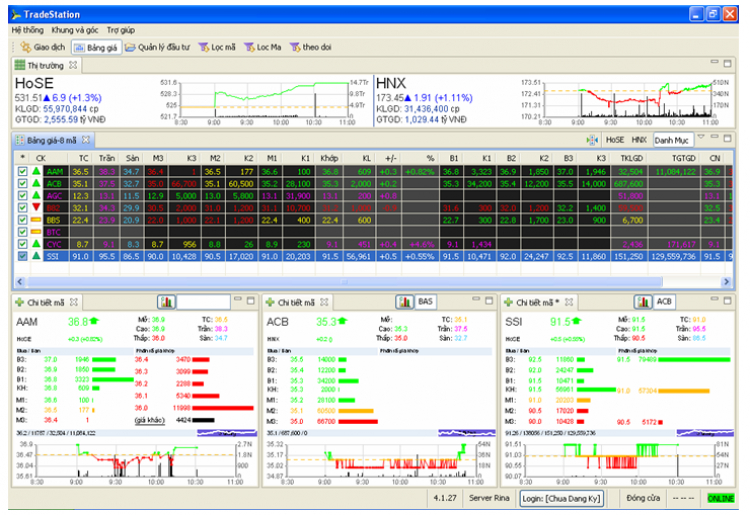This screenshot has height=515, width=750.
Task: Click TradeStation title bar logo icon
Action: 16,14
